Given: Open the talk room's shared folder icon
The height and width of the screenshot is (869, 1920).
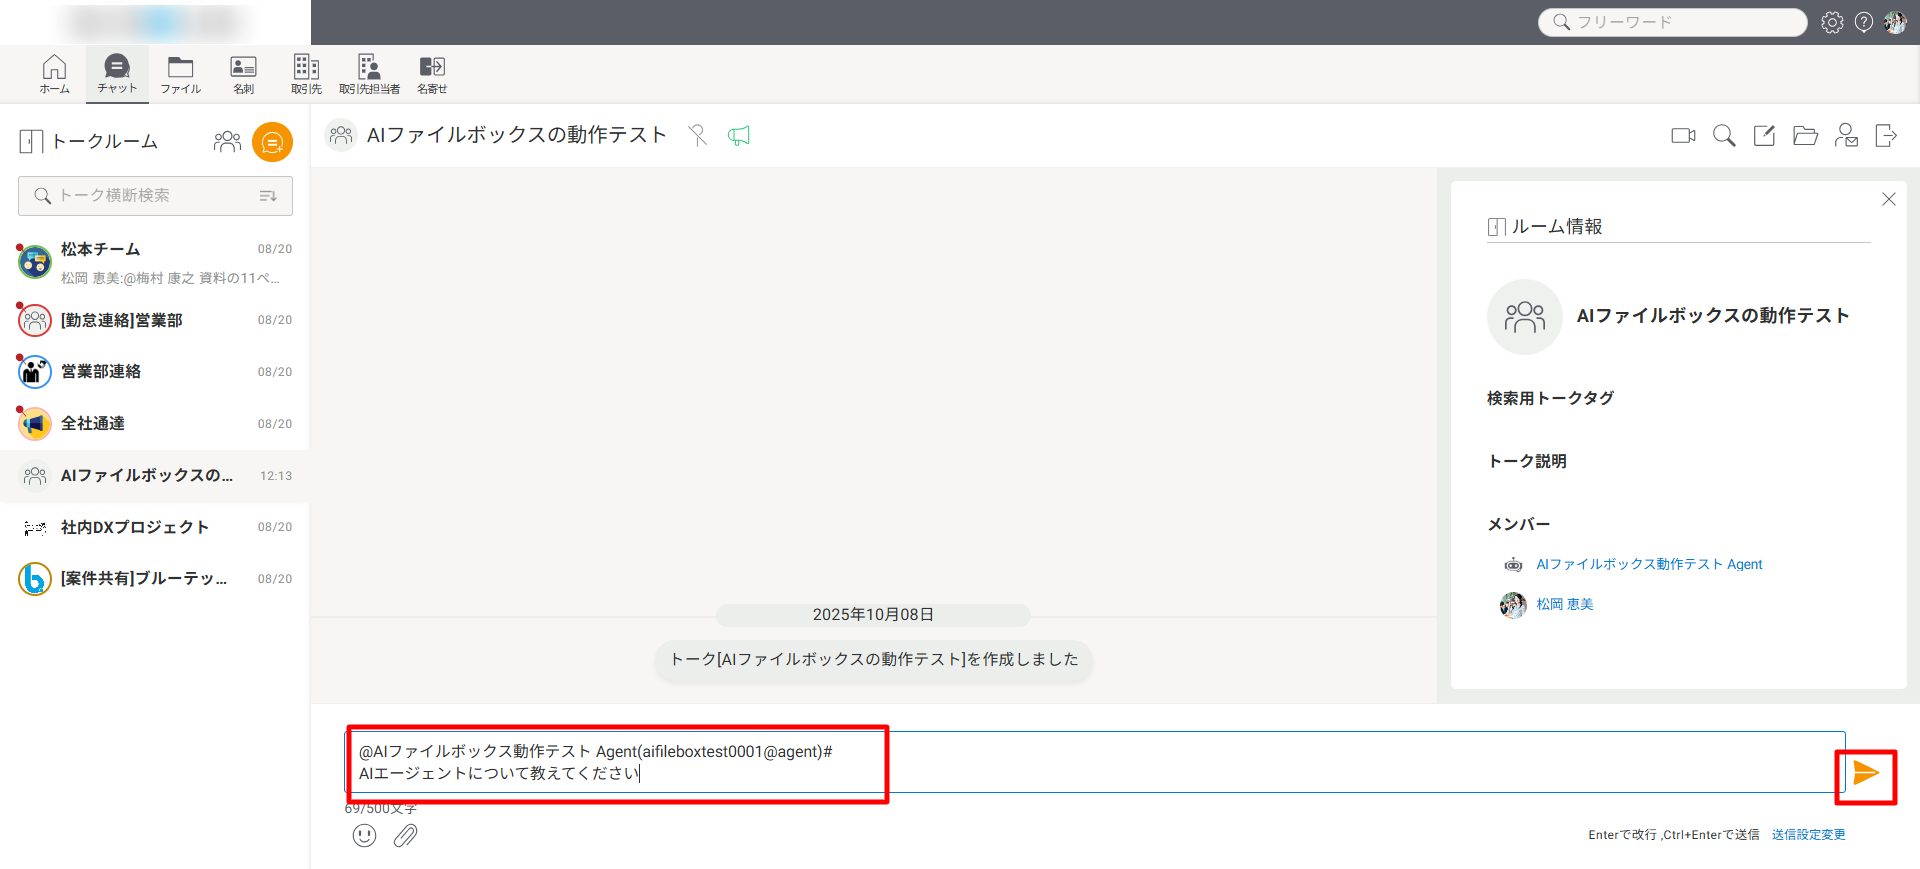Looking at the screenshot, I should tap(1805, 136).
